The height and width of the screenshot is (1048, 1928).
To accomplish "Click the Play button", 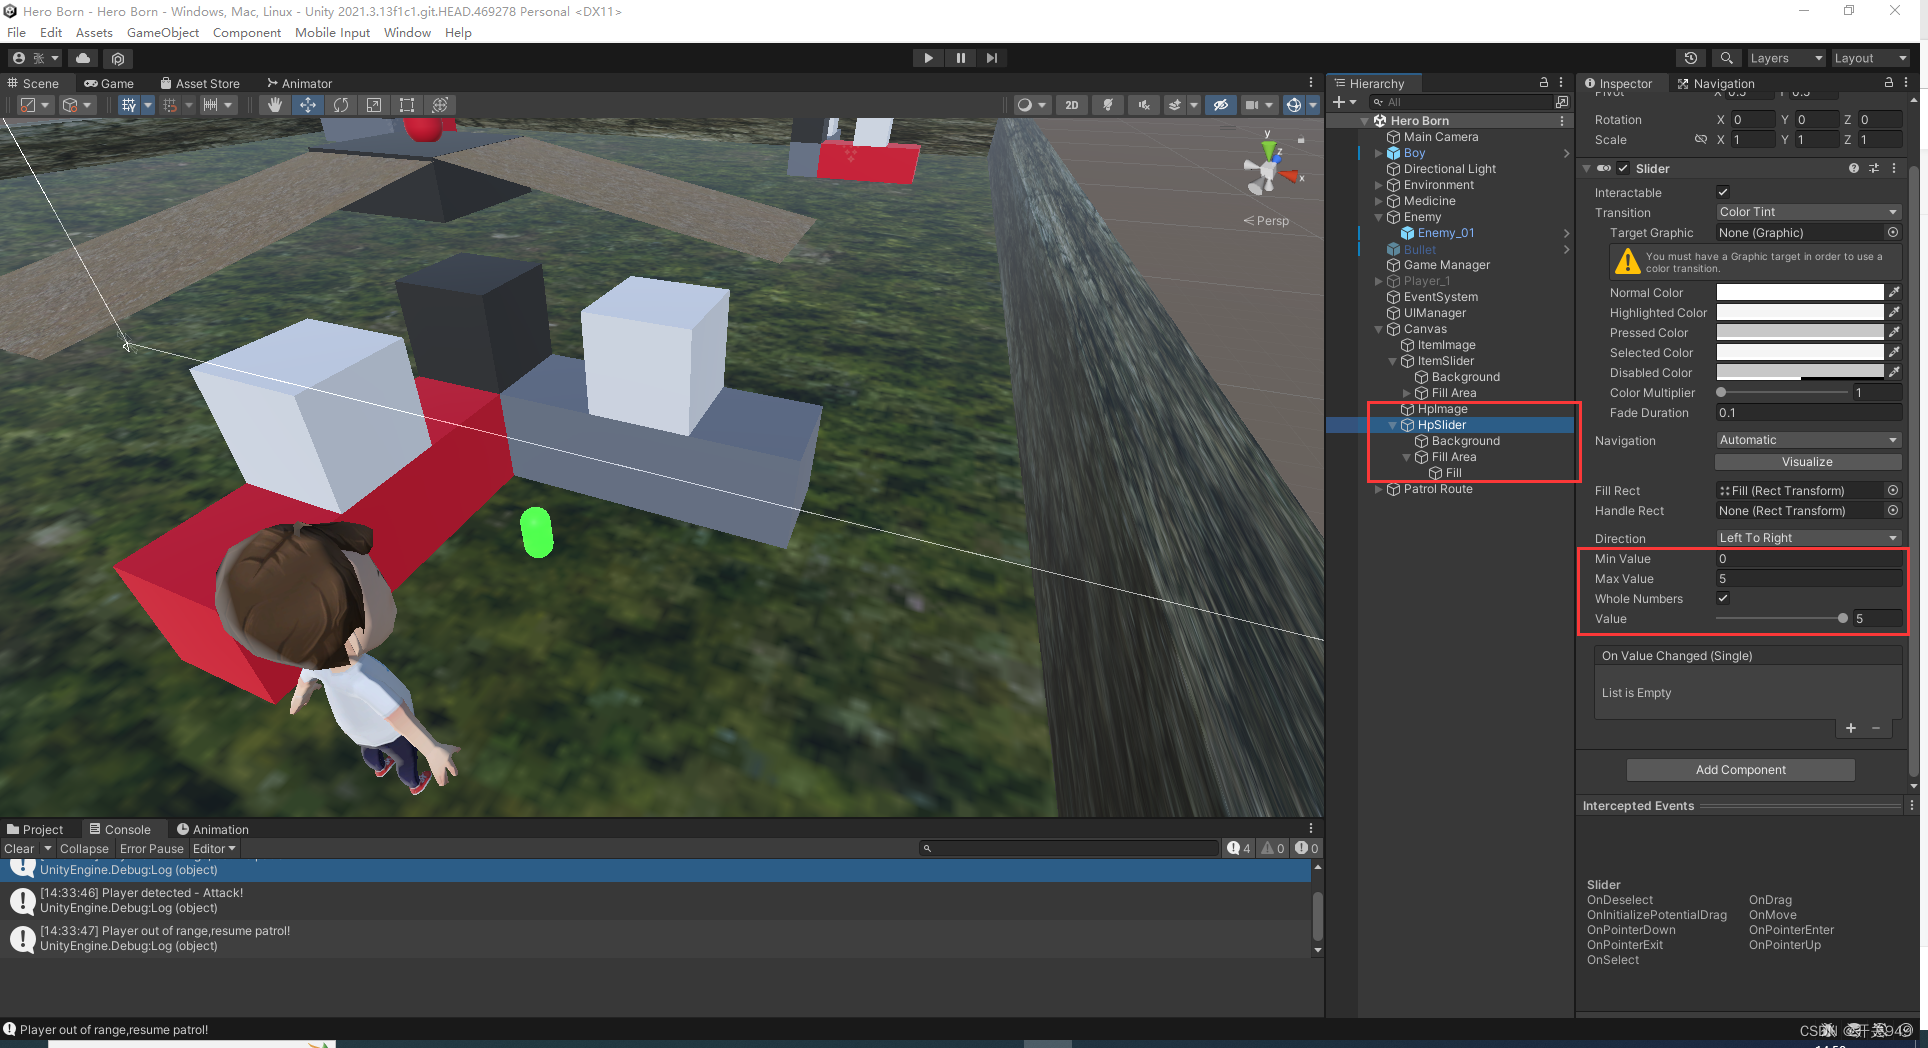I will tap(928, 58).
